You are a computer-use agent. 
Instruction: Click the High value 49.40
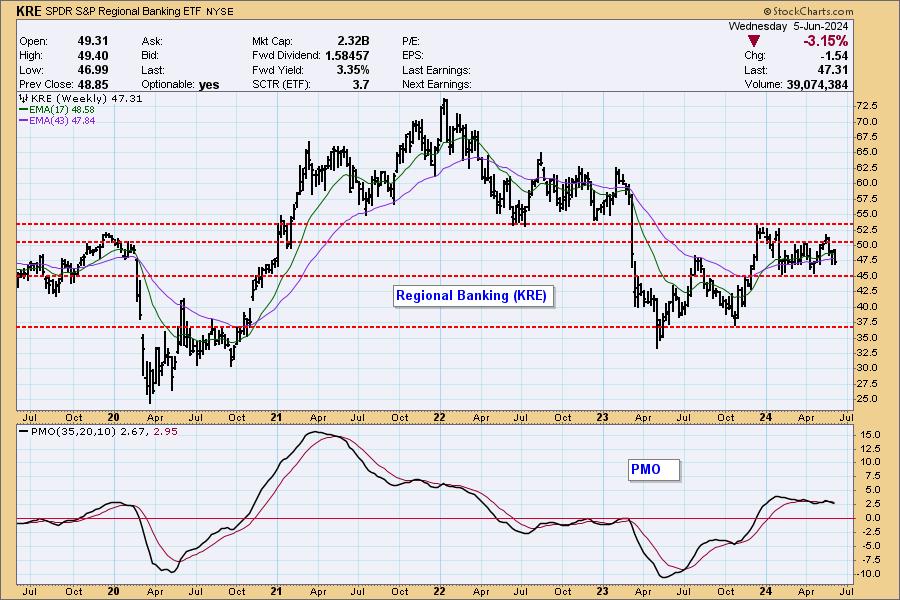click(93, 55)
